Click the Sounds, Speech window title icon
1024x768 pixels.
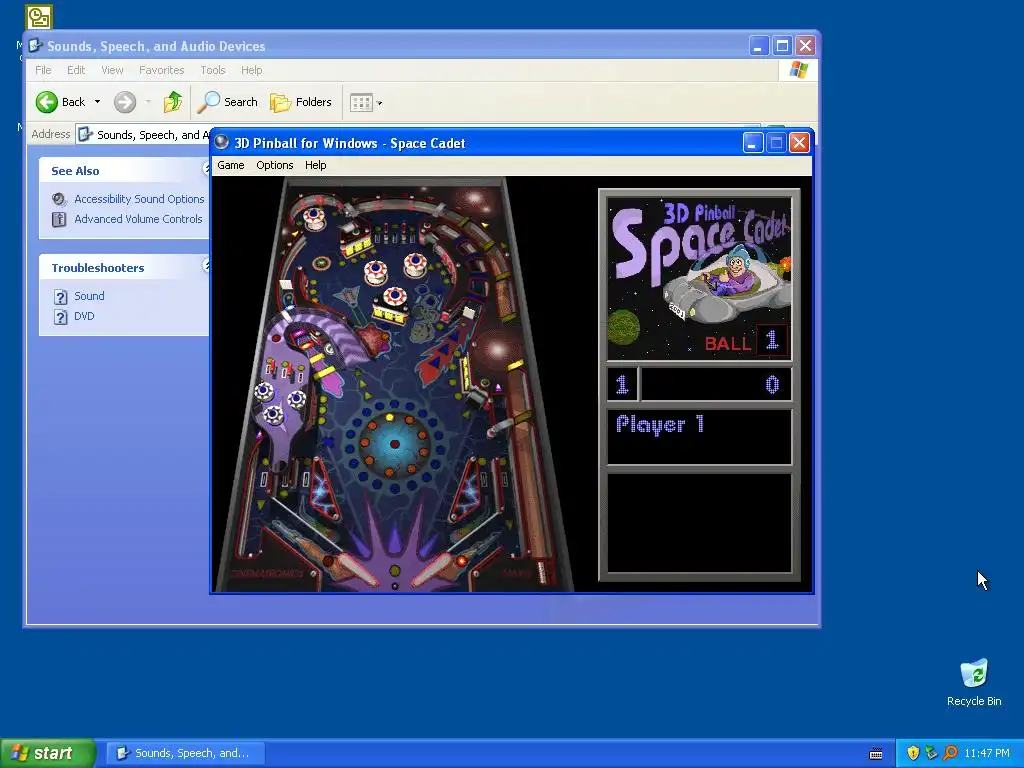36,46
